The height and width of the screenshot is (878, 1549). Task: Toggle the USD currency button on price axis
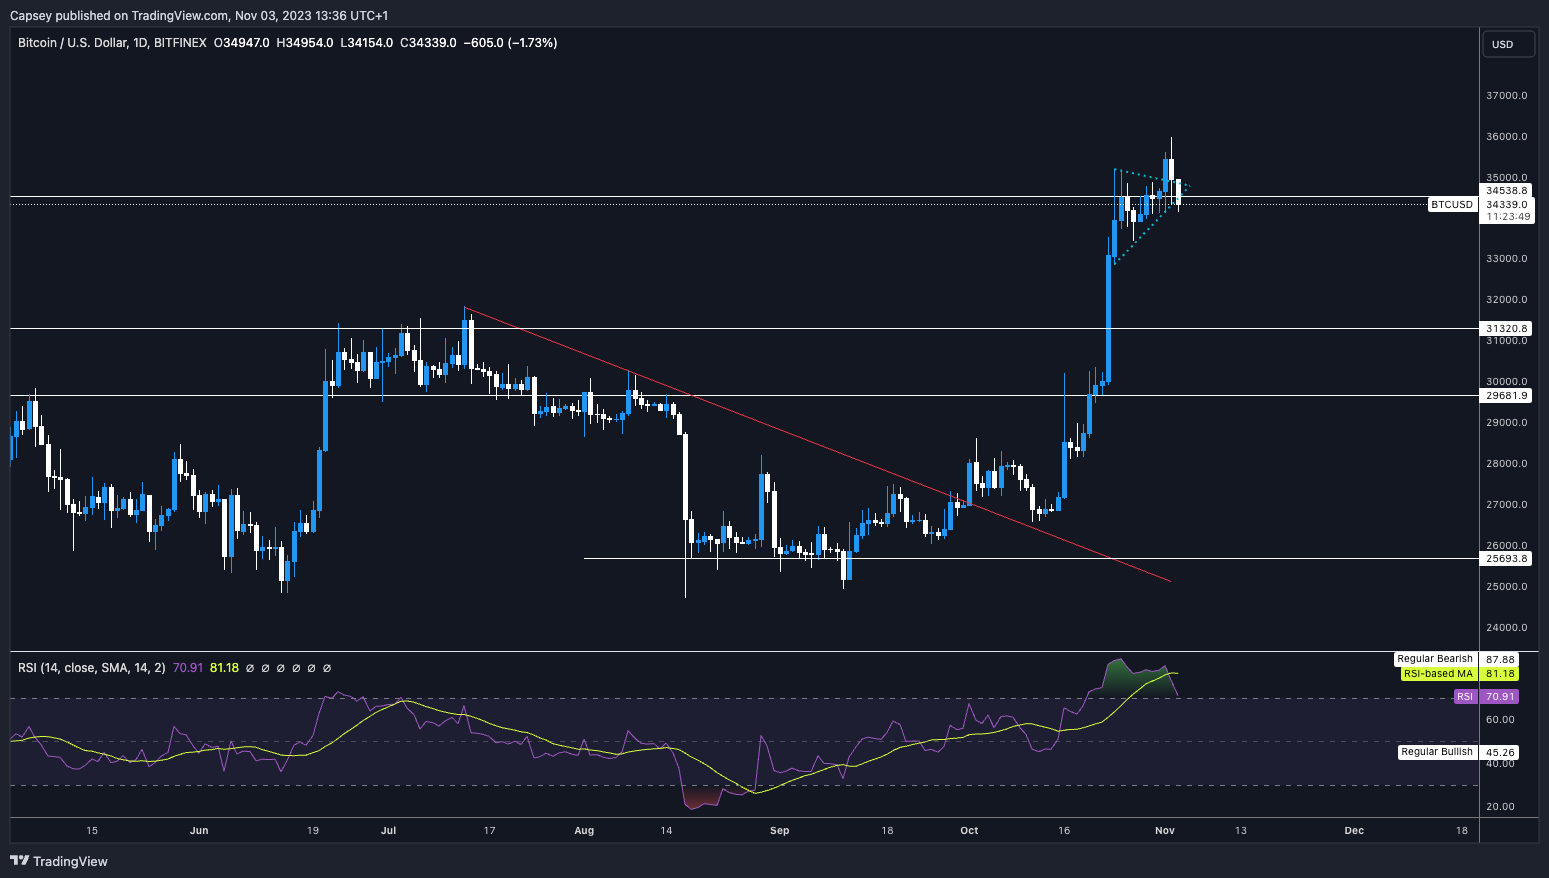pyautogui.click(x=1508, y=44)
